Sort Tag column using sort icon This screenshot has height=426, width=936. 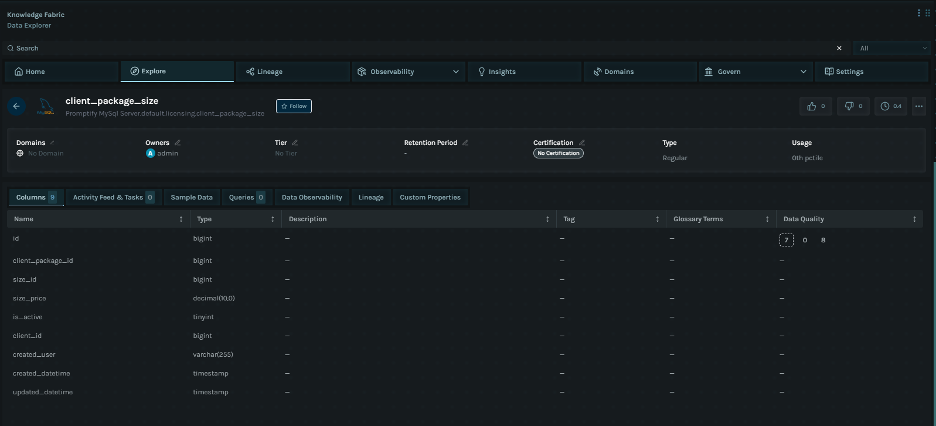pyautogui.click(x=657, y=220)
